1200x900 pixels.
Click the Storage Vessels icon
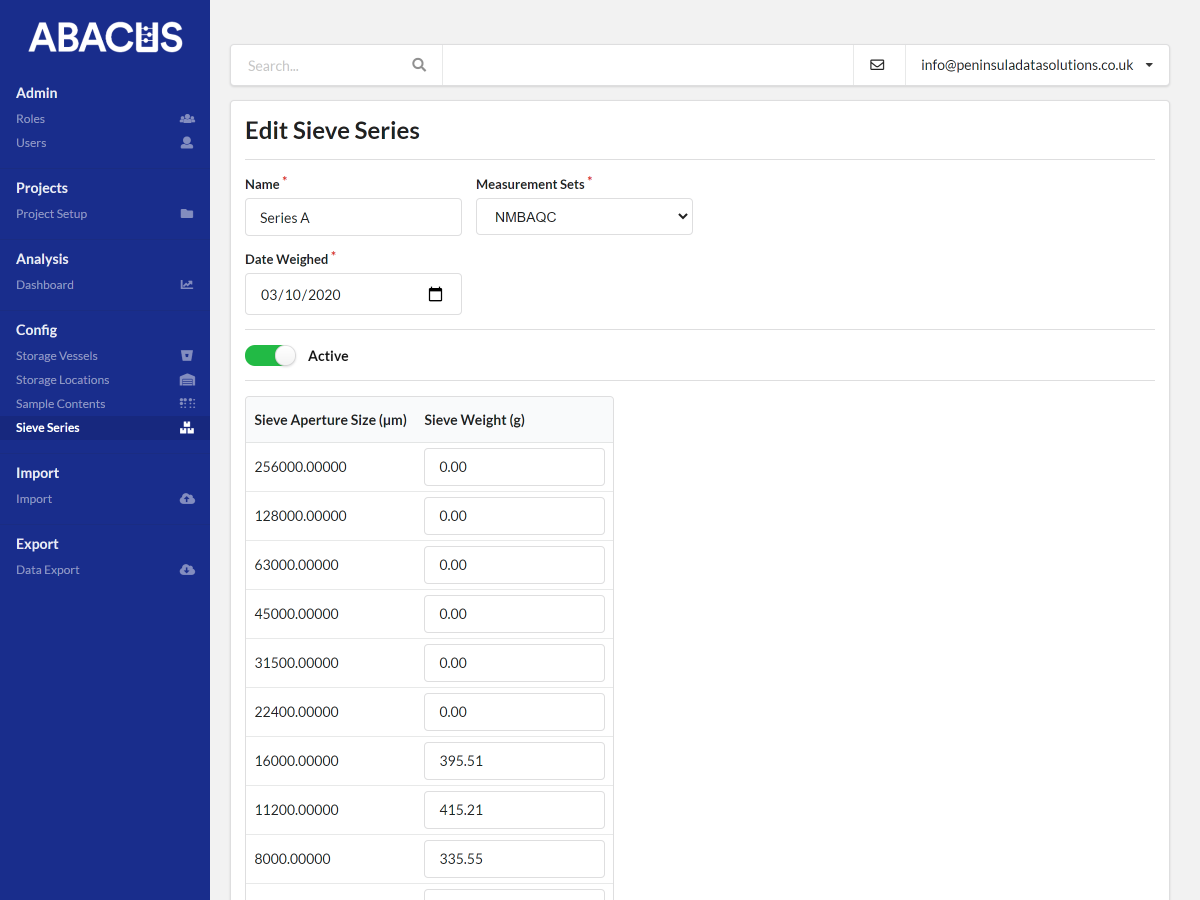coord(187,356)
